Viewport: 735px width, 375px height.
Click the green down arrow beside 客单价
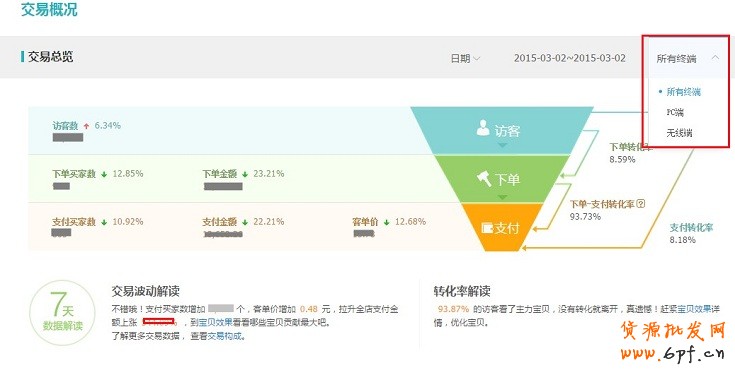[x=386, y=222]
